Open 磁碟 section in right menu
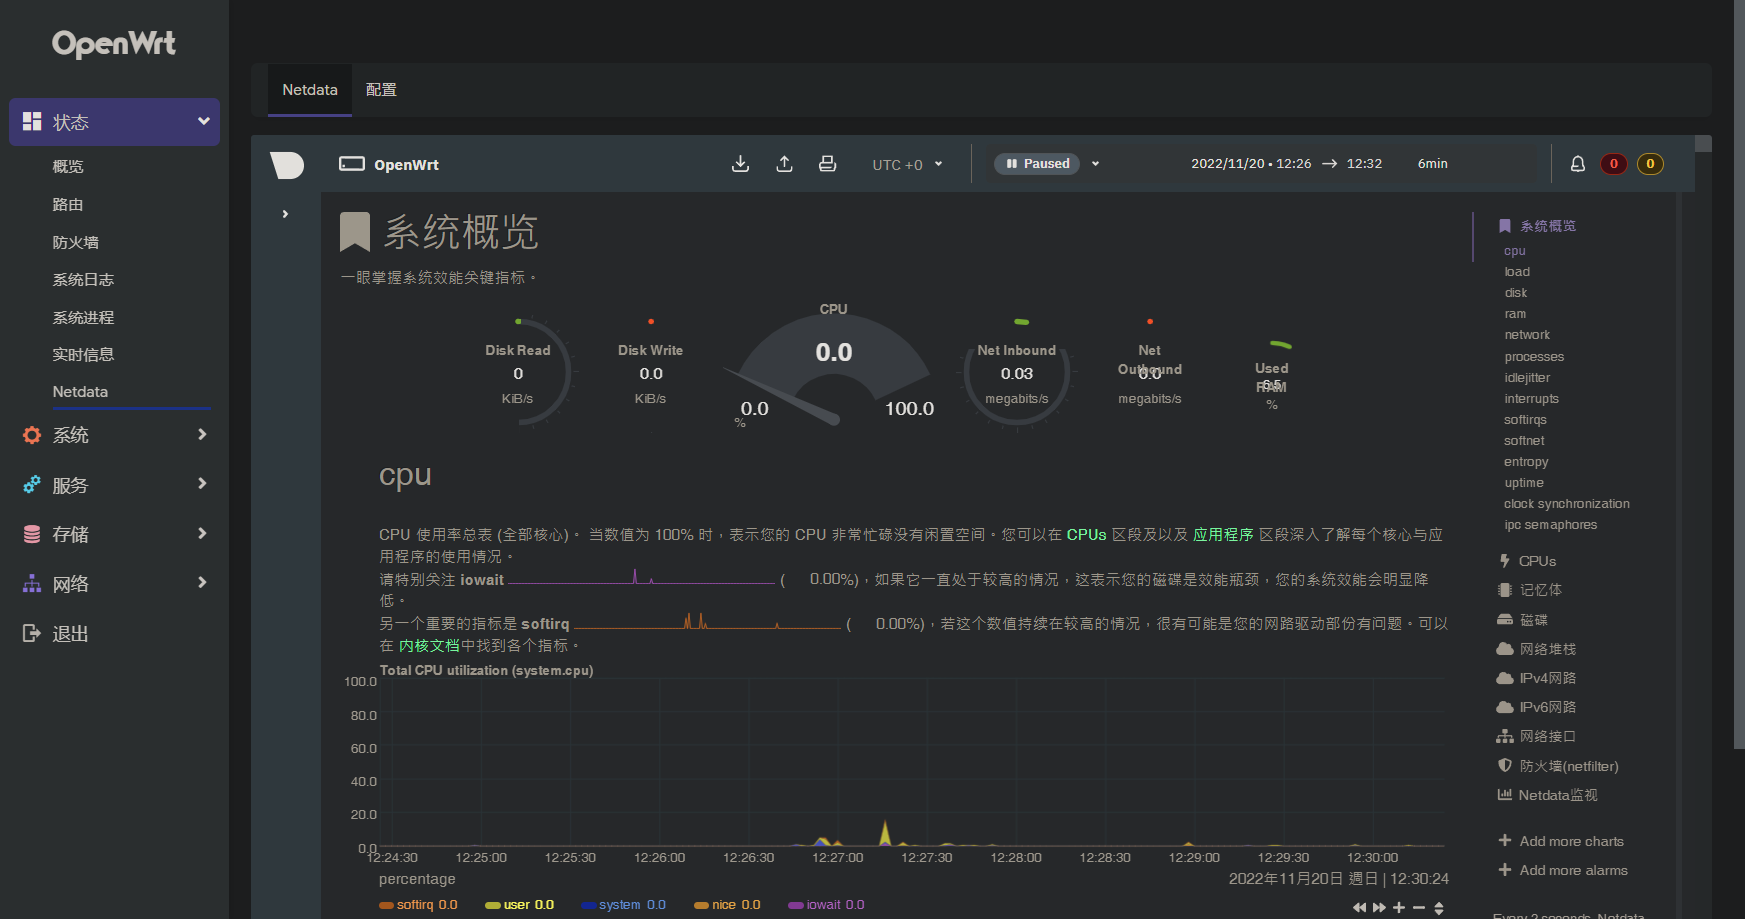Viewport: 1745px width, 919px height. point(1522,620)
